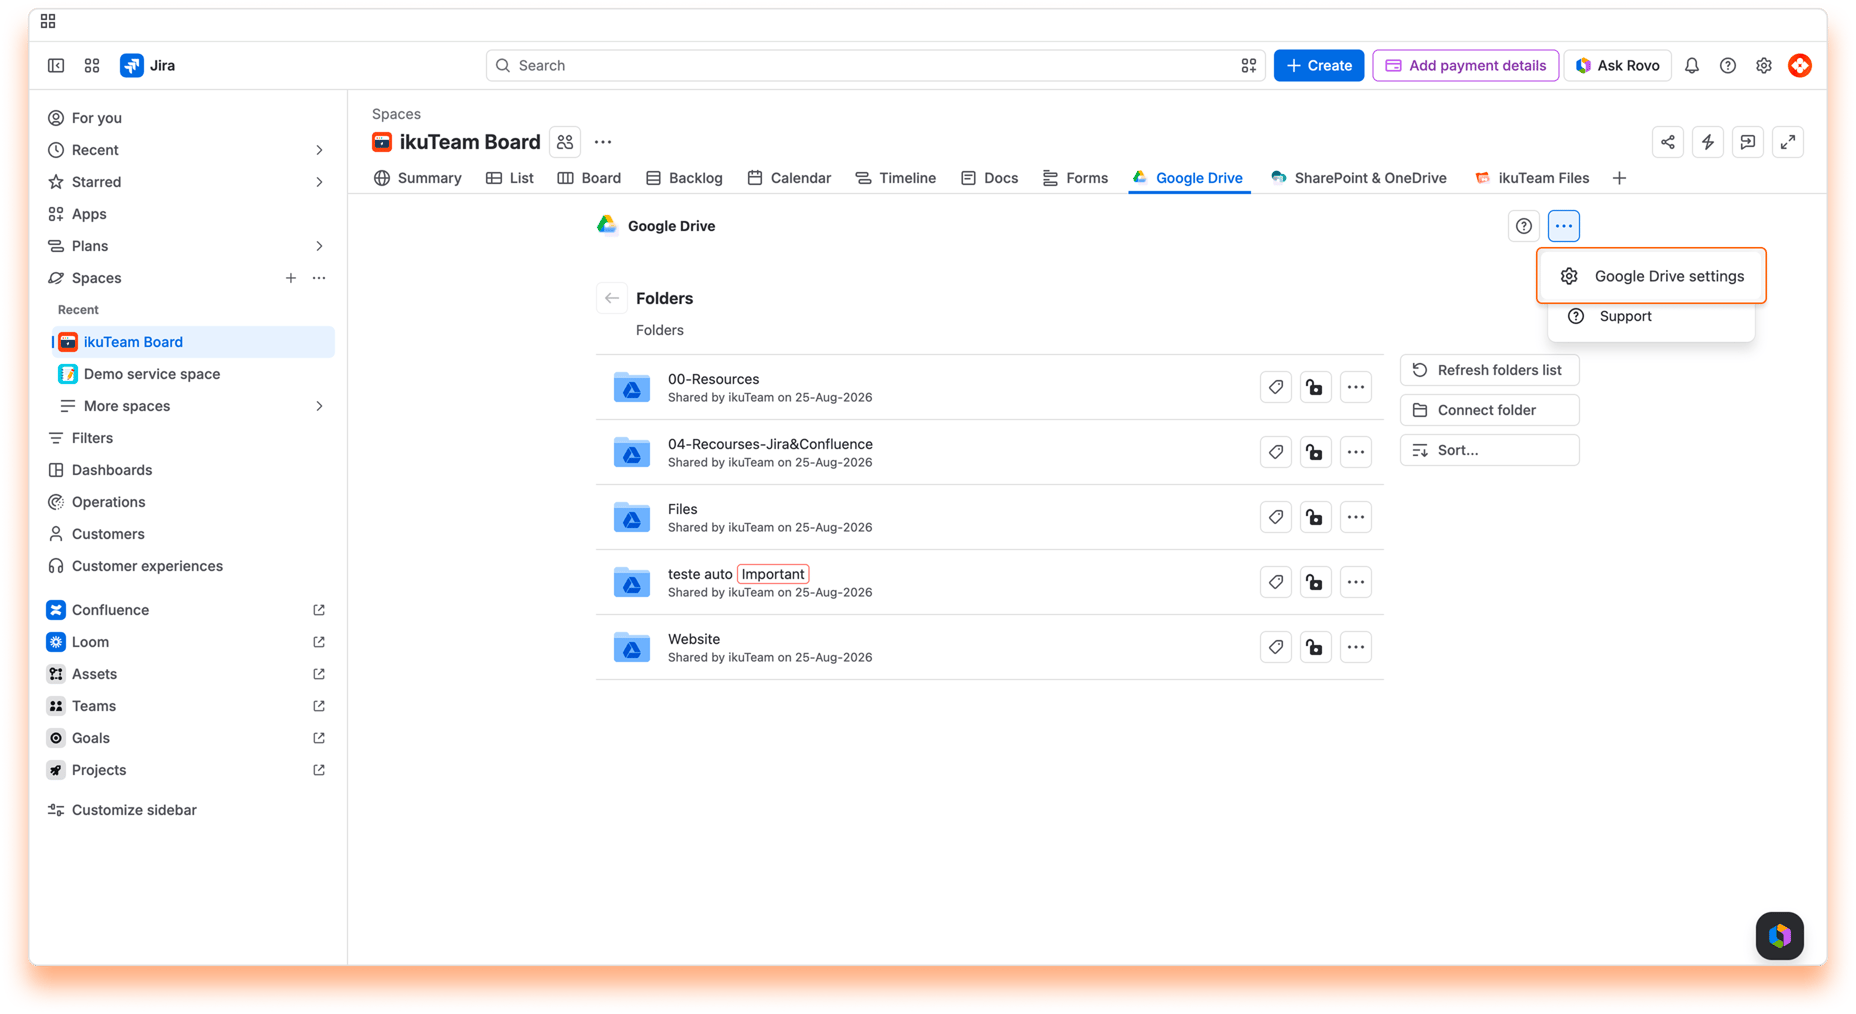The image size is (1856, 1014).
Task: Open the notifications bell
Action: (1691, 65)
